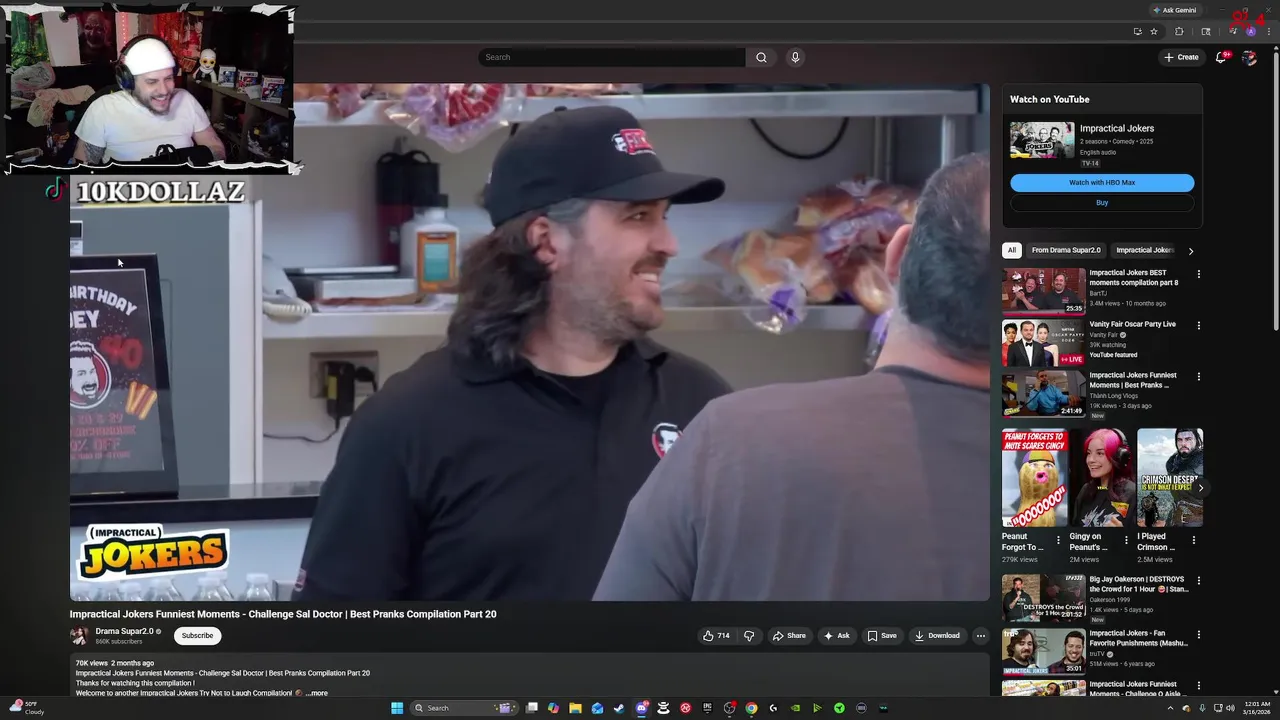Open Chrome three-dot menu

[x=1269, y=31]
